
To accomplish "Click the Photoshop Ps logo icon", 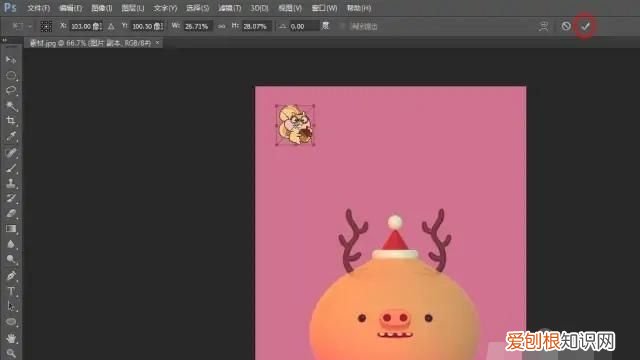I will coord(10,7).
